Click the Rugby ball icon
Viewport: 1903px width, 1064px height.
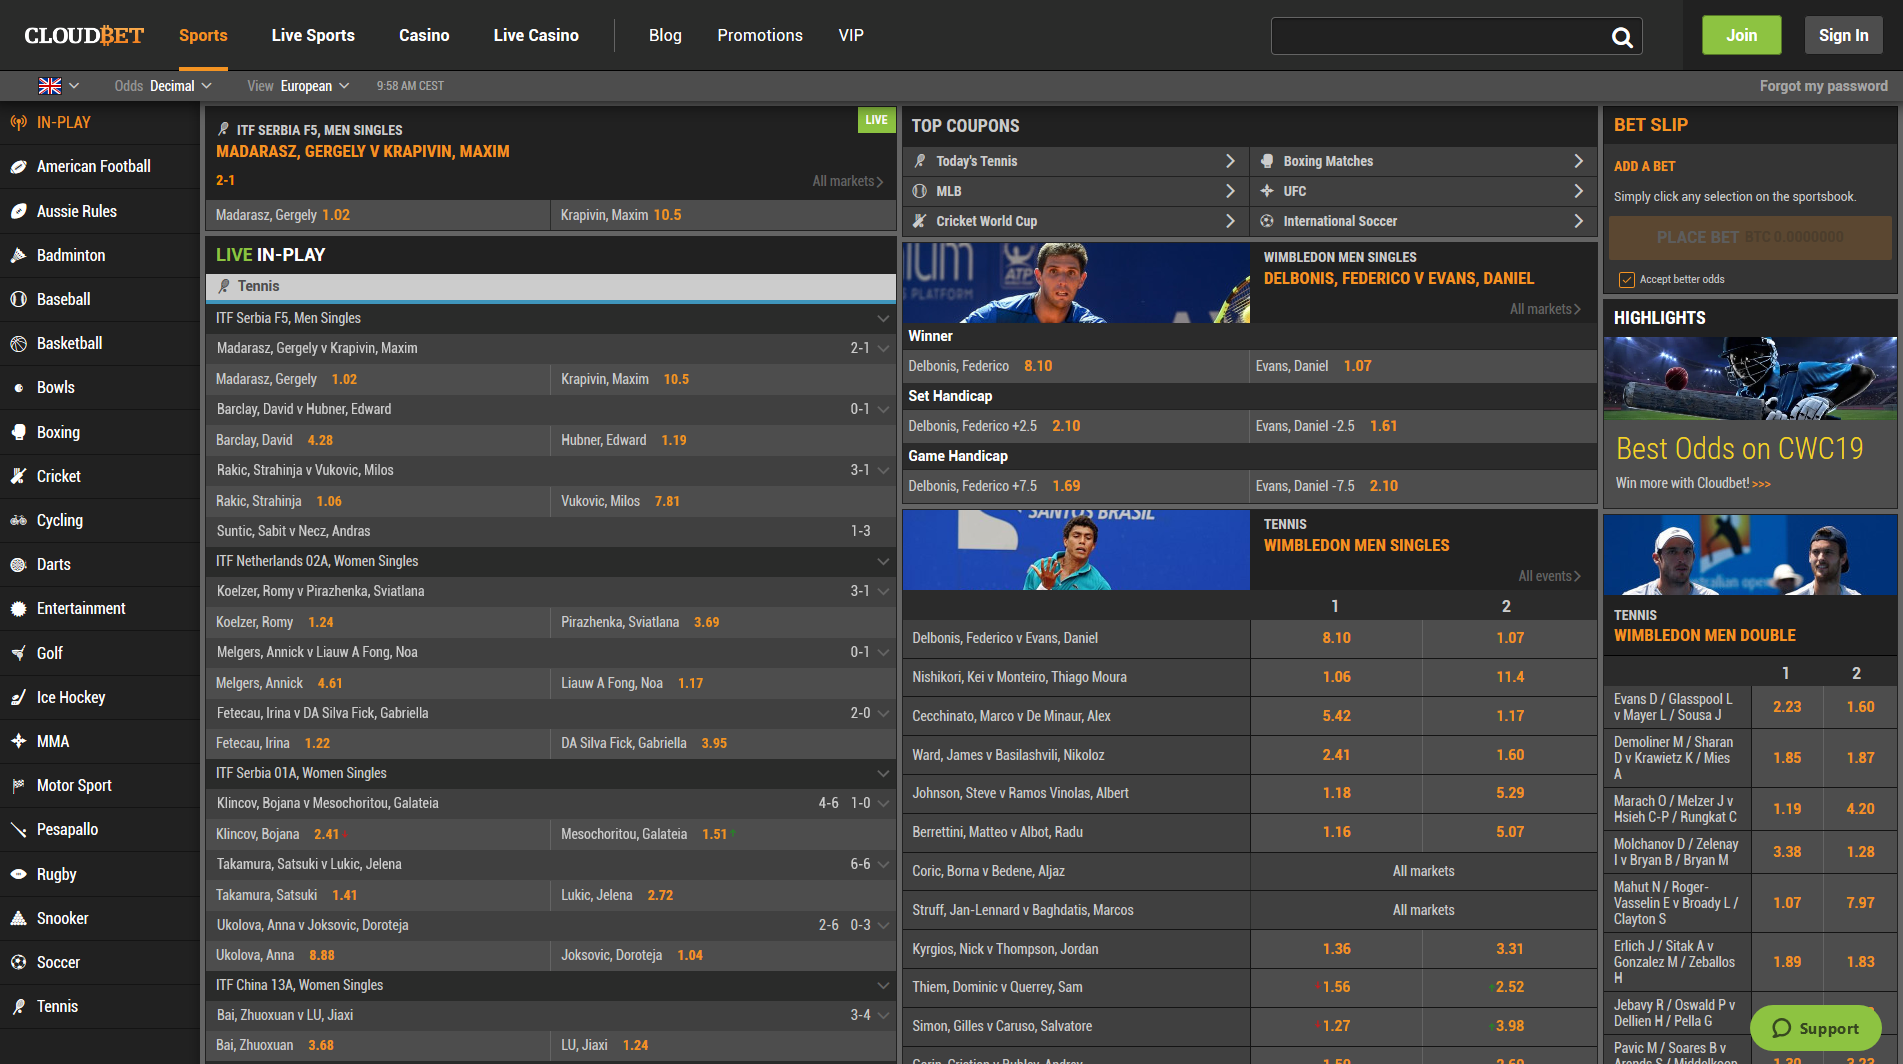[x=18, y=874]
